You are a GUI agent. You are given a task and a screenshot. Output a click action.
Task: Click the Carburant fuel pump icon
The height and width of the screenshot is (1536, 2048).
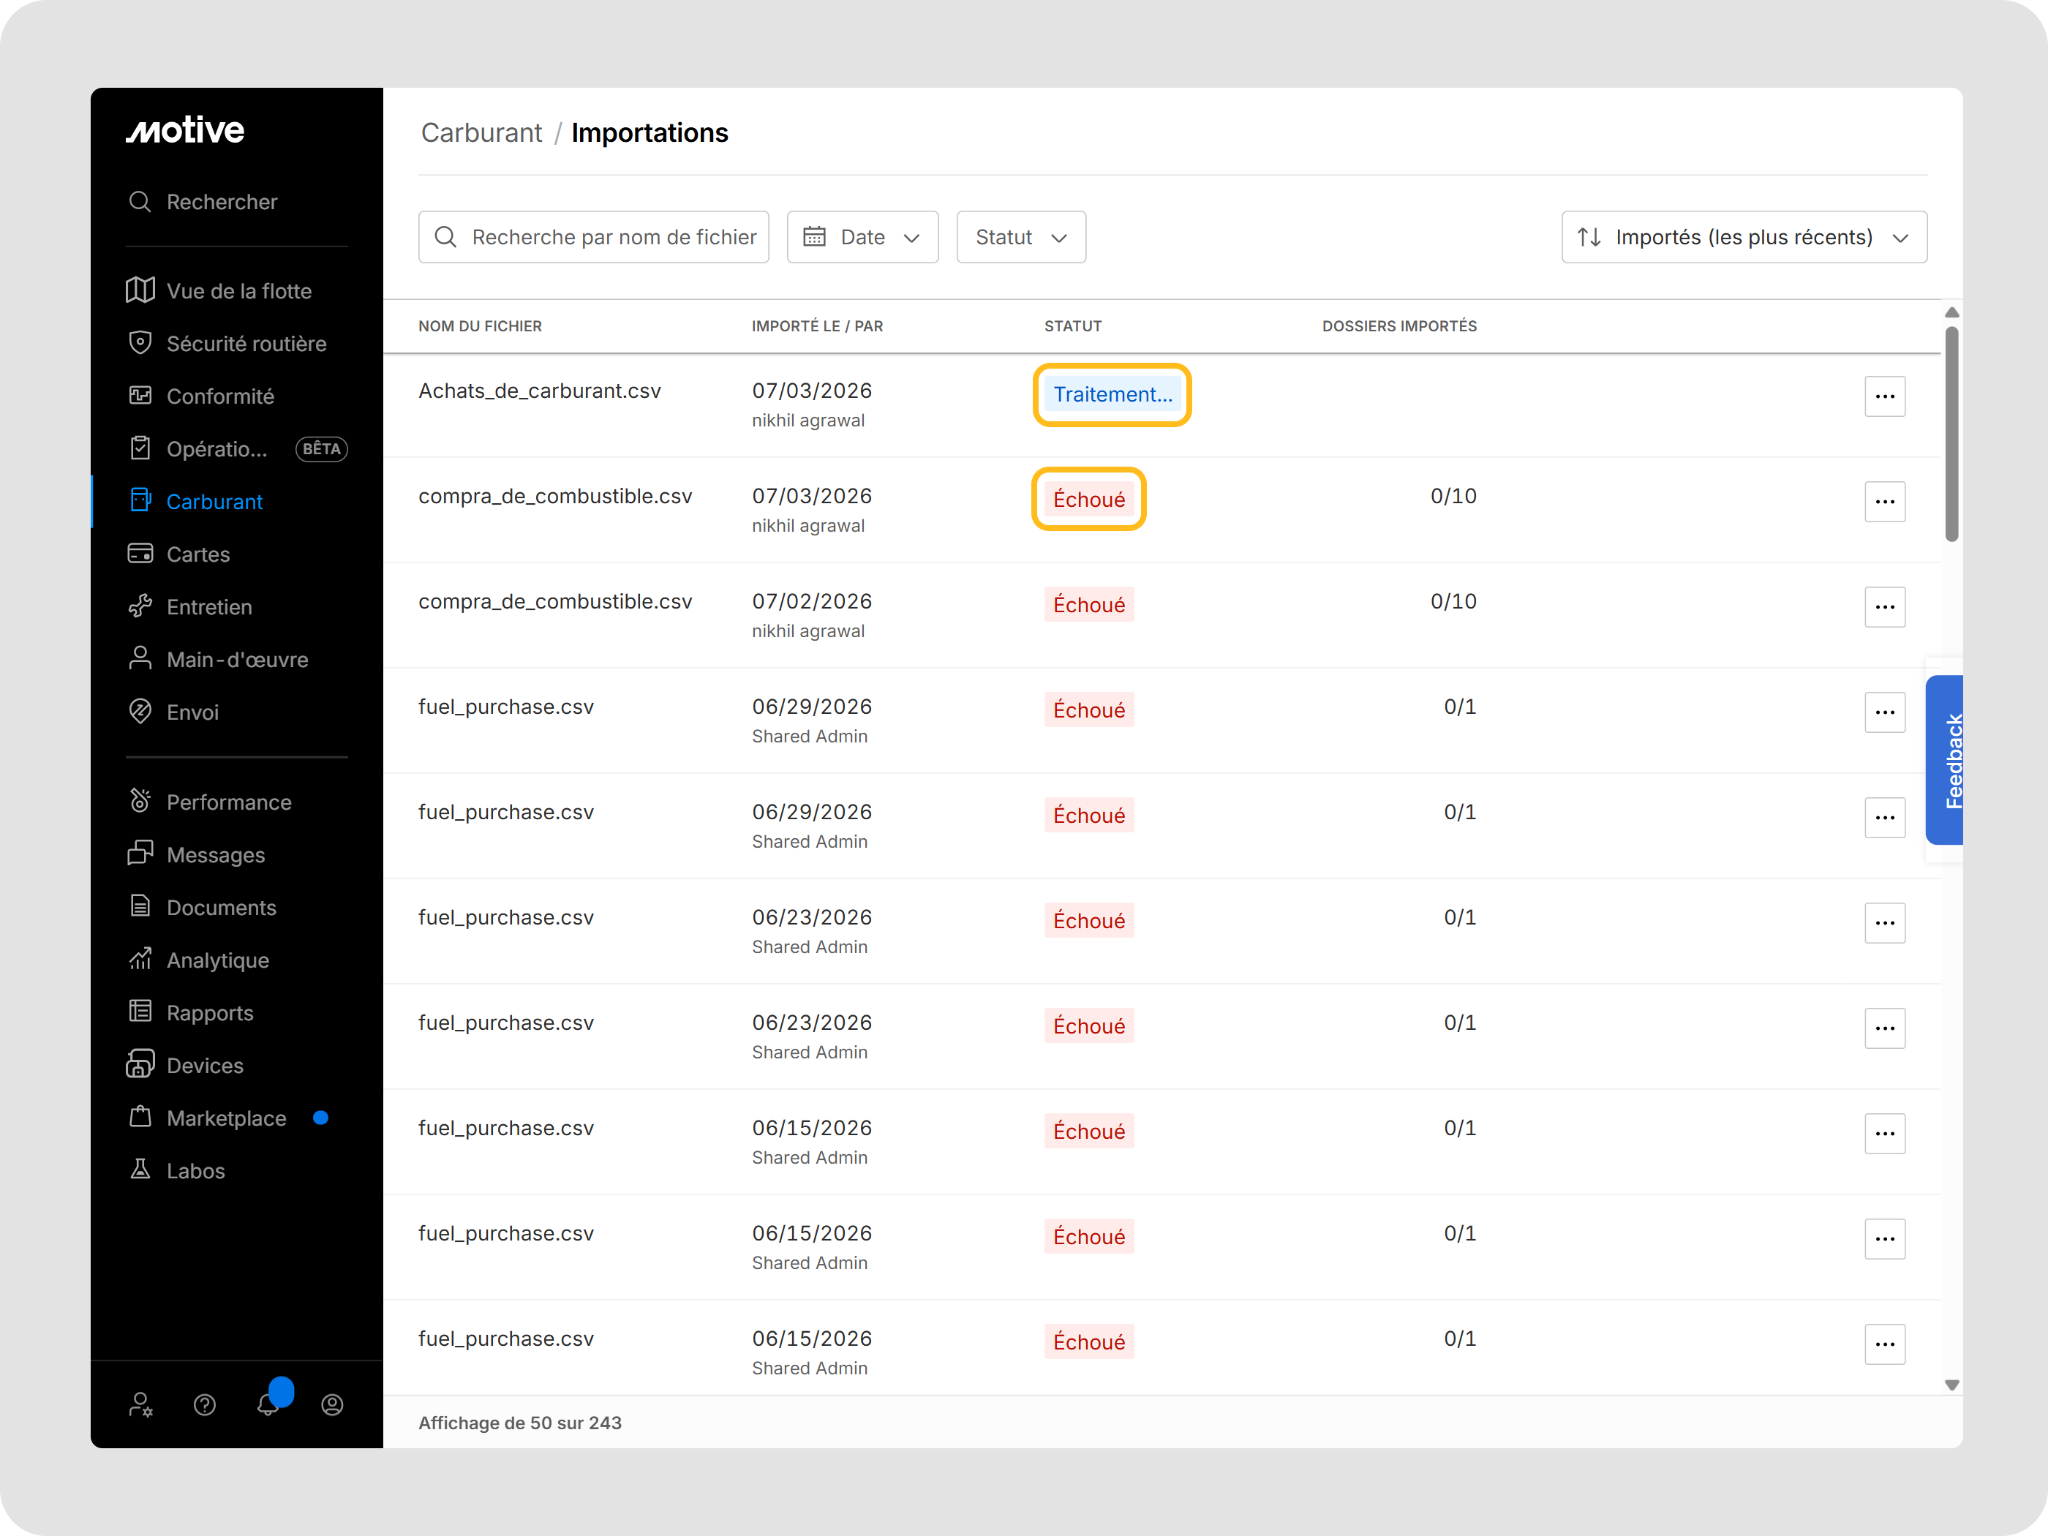tap(140, 501)
